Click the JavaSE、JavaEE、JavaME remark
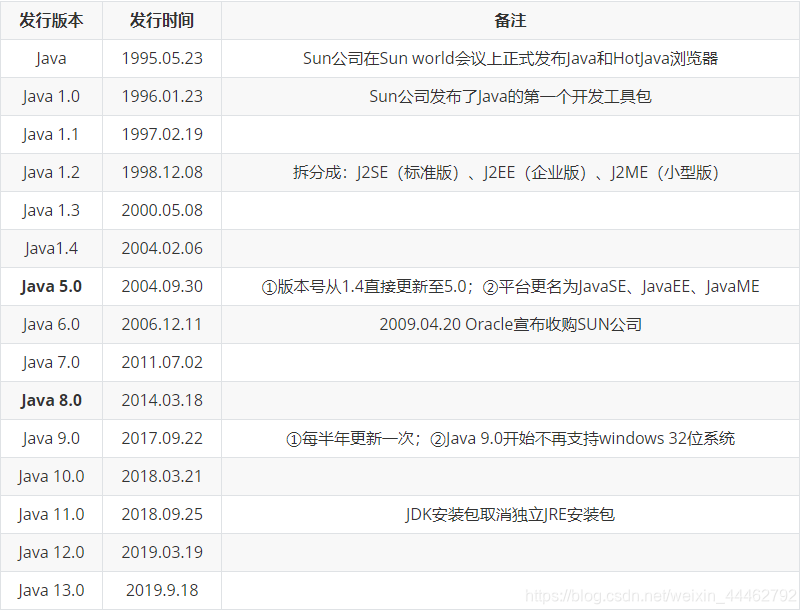The image size is (806, 614). click(x=510, y=286)
